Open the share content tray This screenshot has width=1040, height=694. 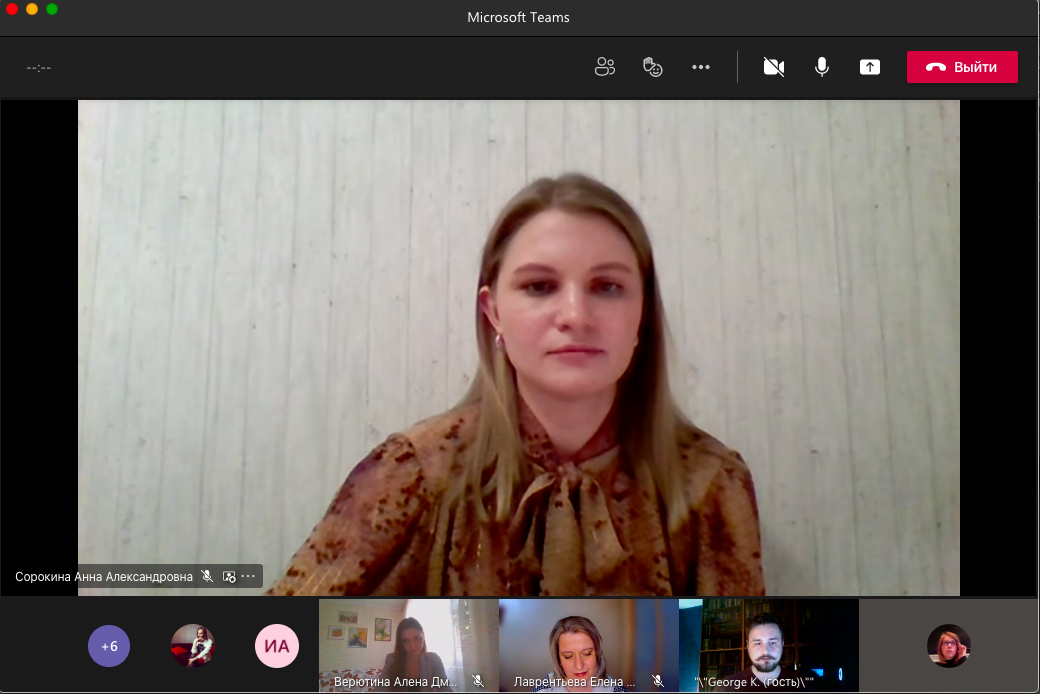point(870,67)
